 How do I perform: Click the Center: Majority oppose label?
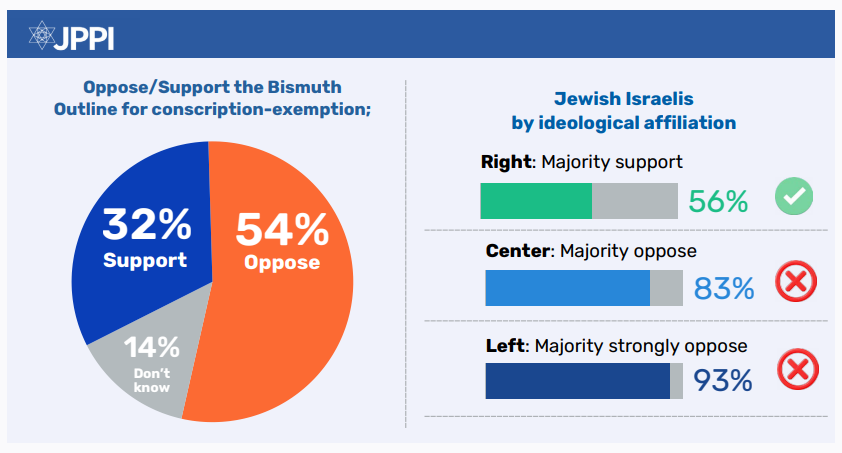591,250
